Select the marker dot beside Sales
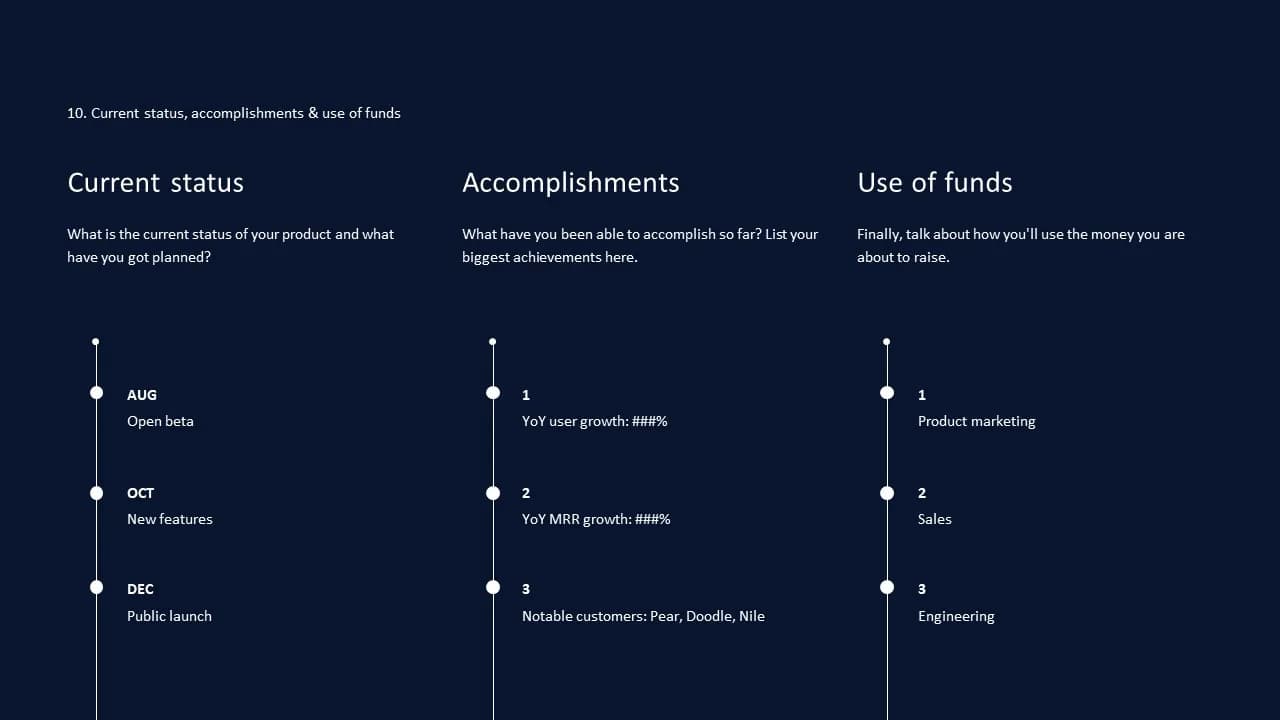1280x720 pixels. [887, 493]
